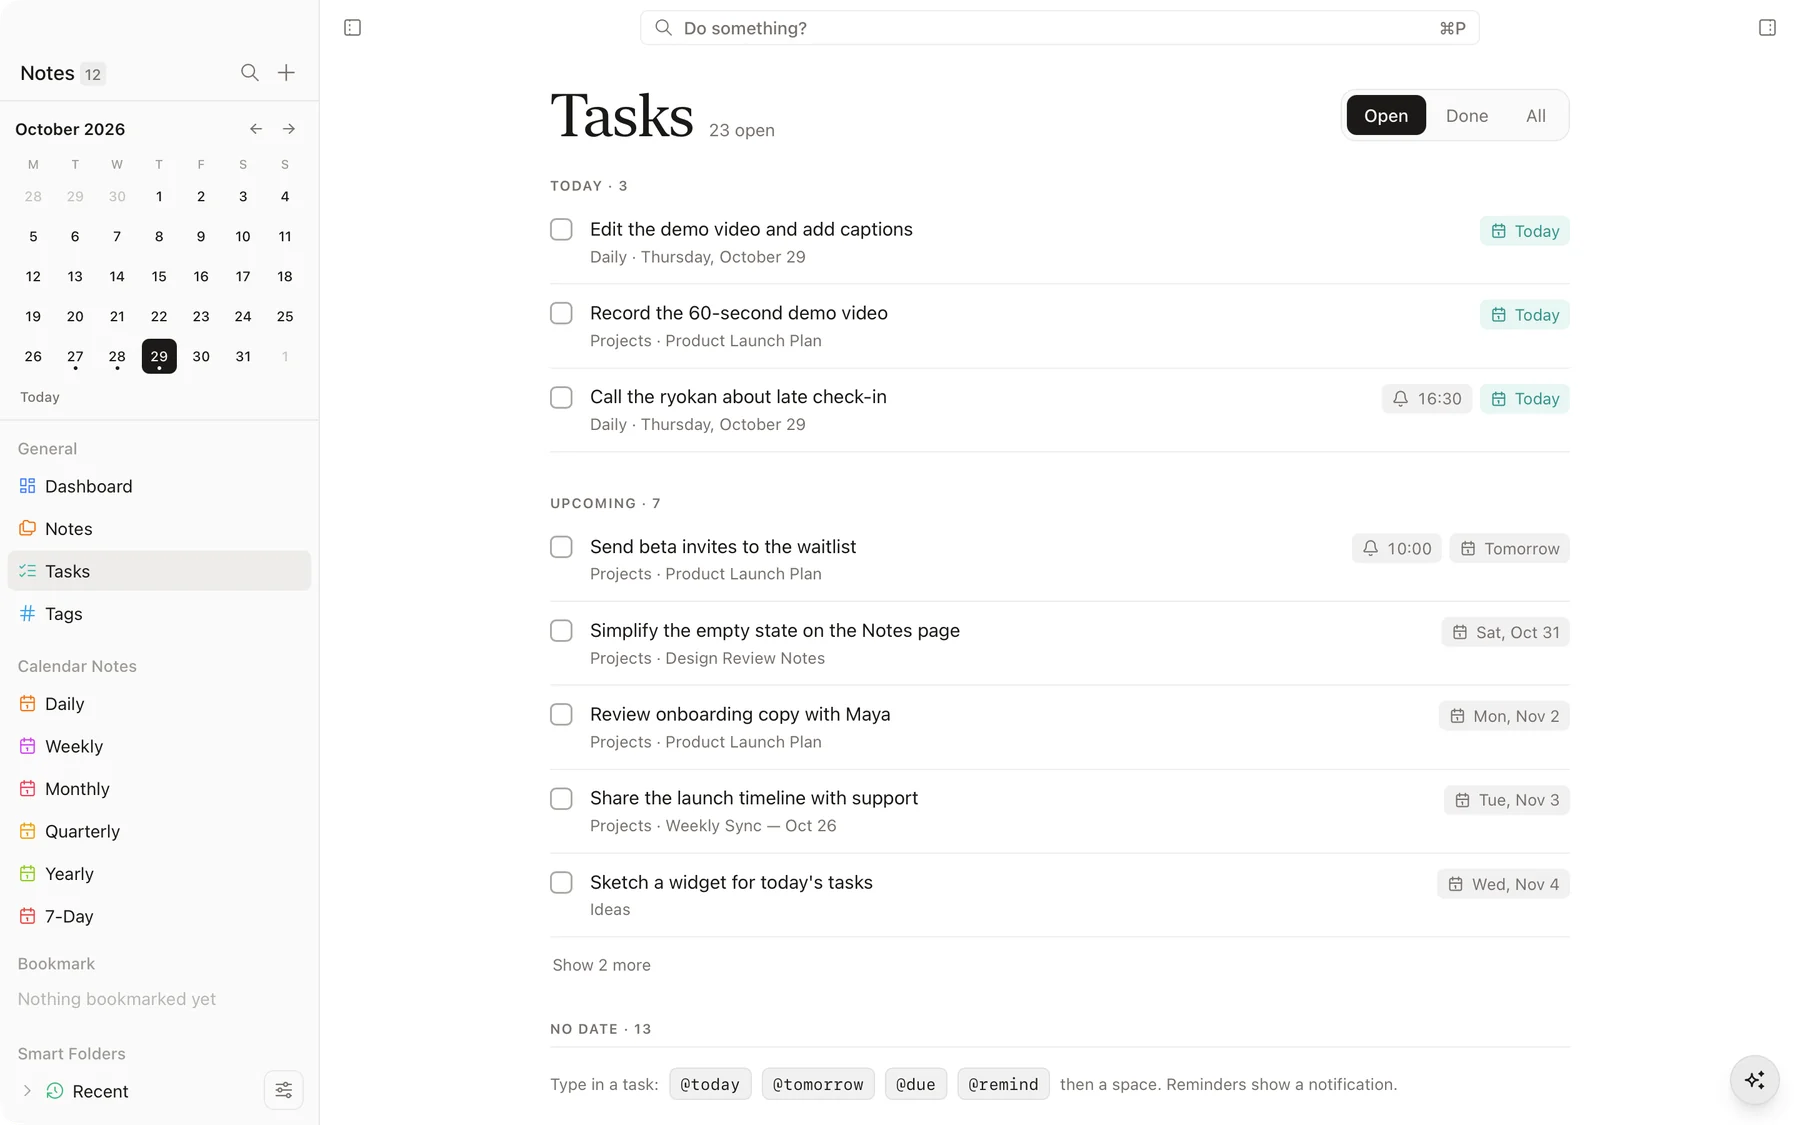Open Notes in the General section
1800x1125 pixels.
[160, 529]
